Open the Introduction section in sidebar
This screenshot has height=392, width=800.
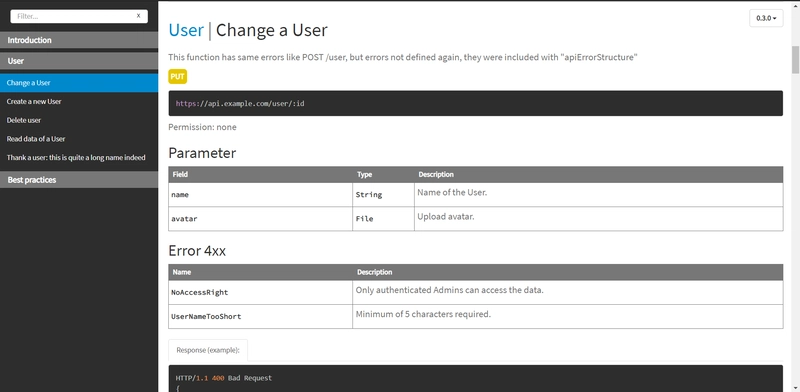pos(79,40)
